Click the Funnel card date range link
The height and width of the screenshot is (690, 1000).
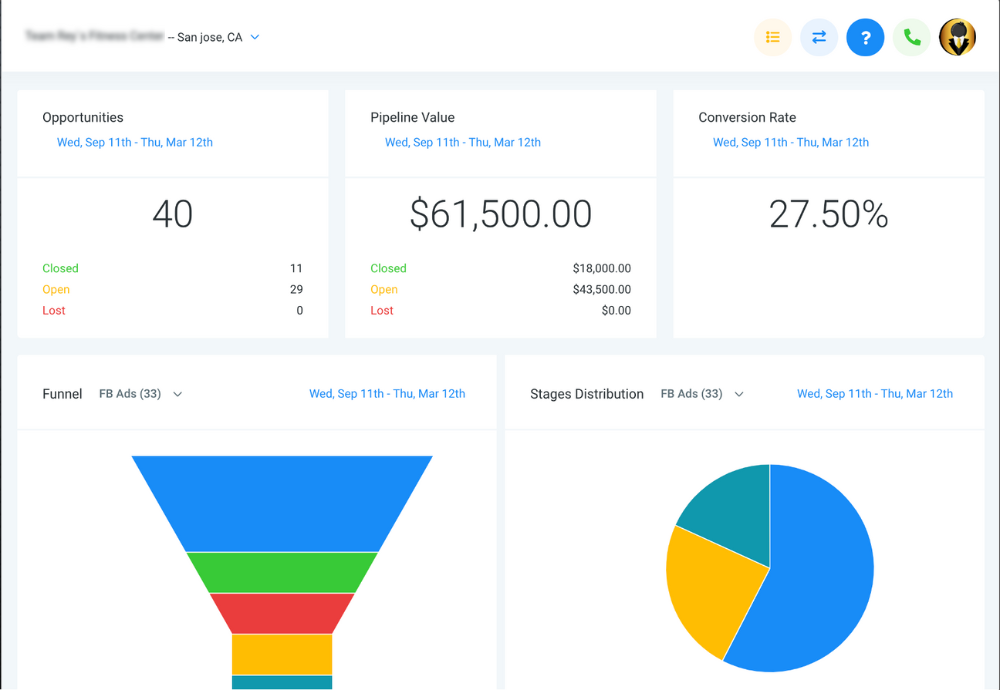387,394
